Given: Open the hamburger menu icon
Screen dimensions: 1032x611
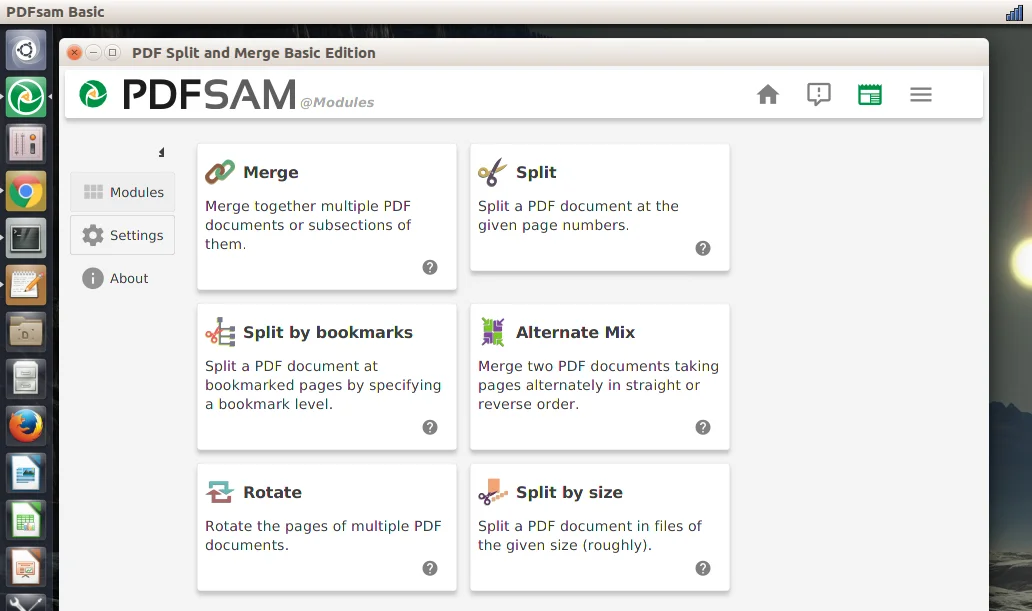Looking at the screenshot, I should click(x=921, y=95).
